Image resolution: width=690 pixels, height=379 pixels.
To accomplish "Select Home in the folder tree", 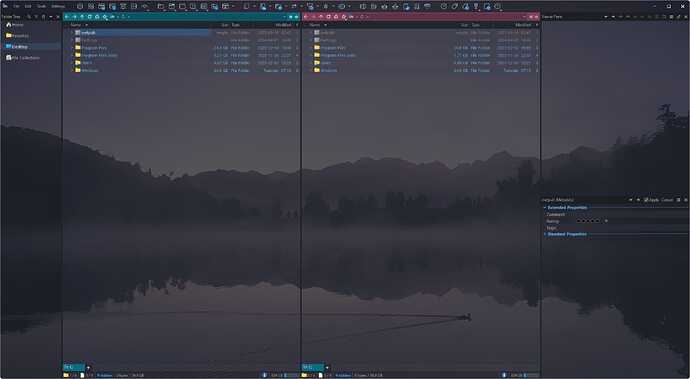I will [15, 25].
